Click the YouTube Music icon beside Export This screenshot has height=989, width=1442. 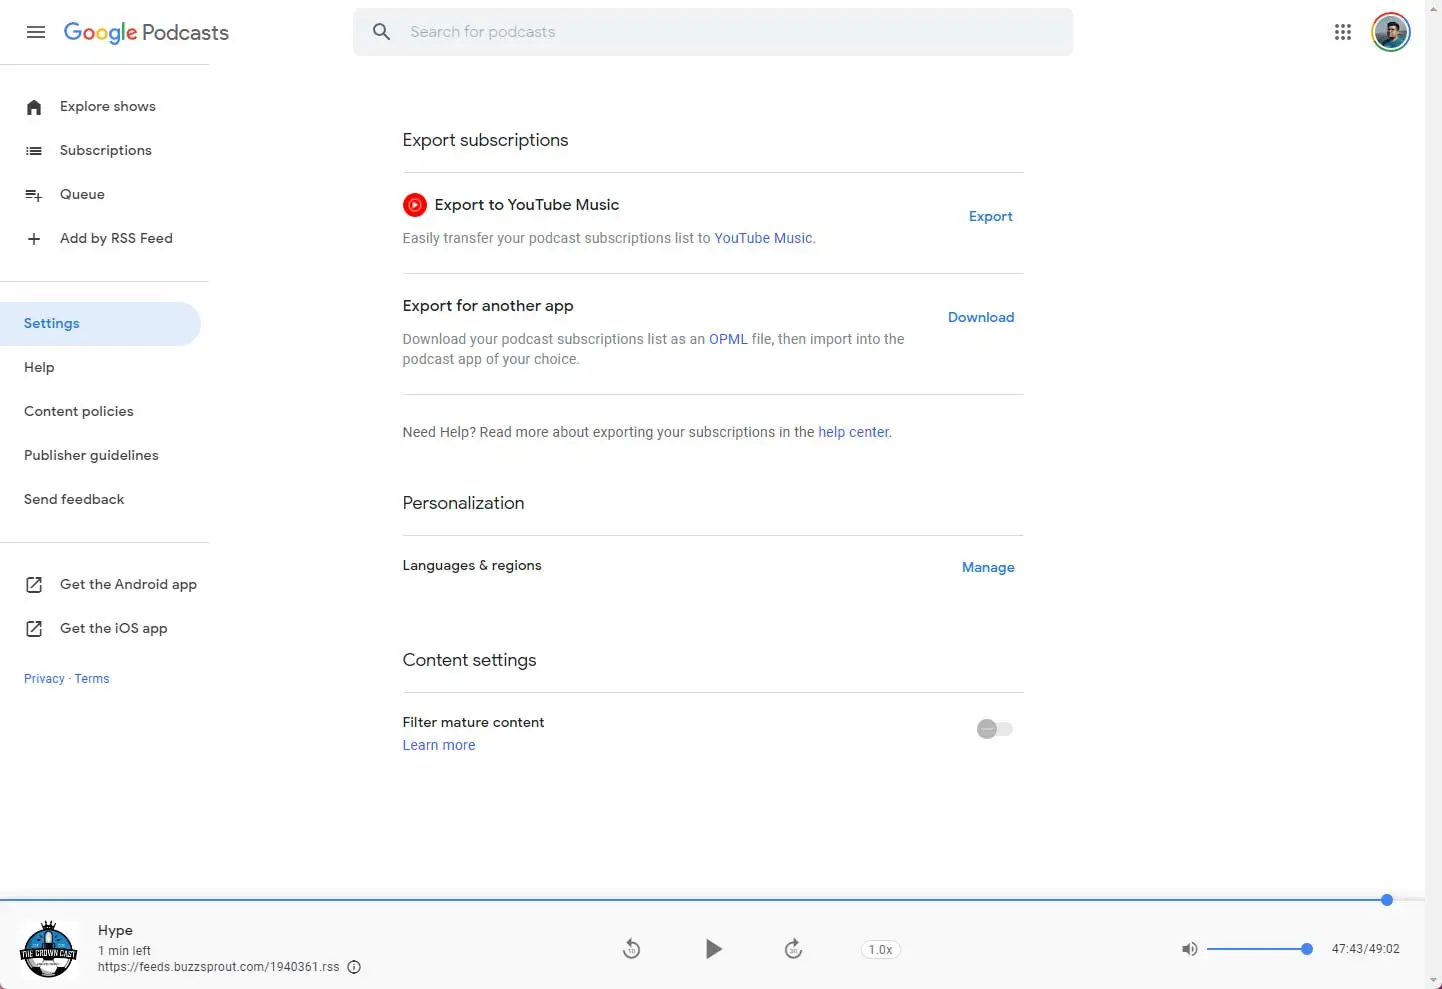[x=414, y=205]
